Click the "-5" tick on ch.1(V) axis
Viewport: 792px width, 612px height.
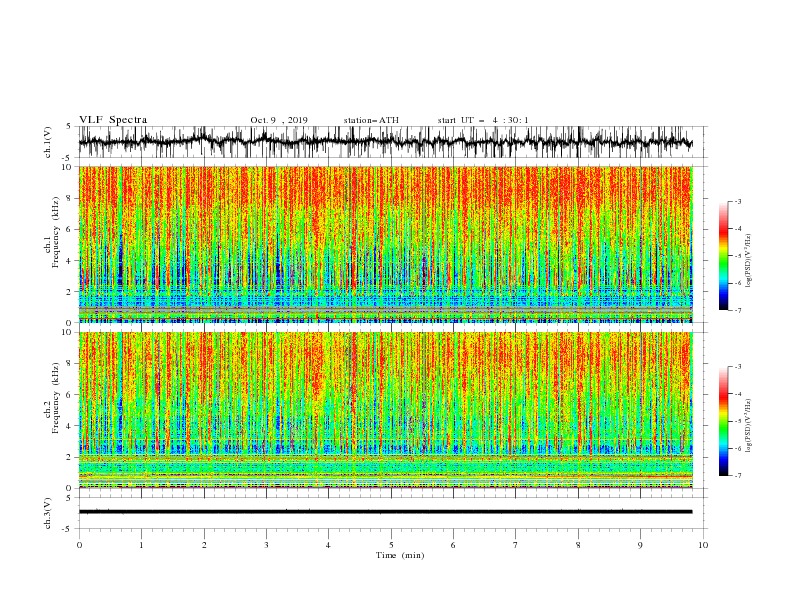tap(68, 158)
